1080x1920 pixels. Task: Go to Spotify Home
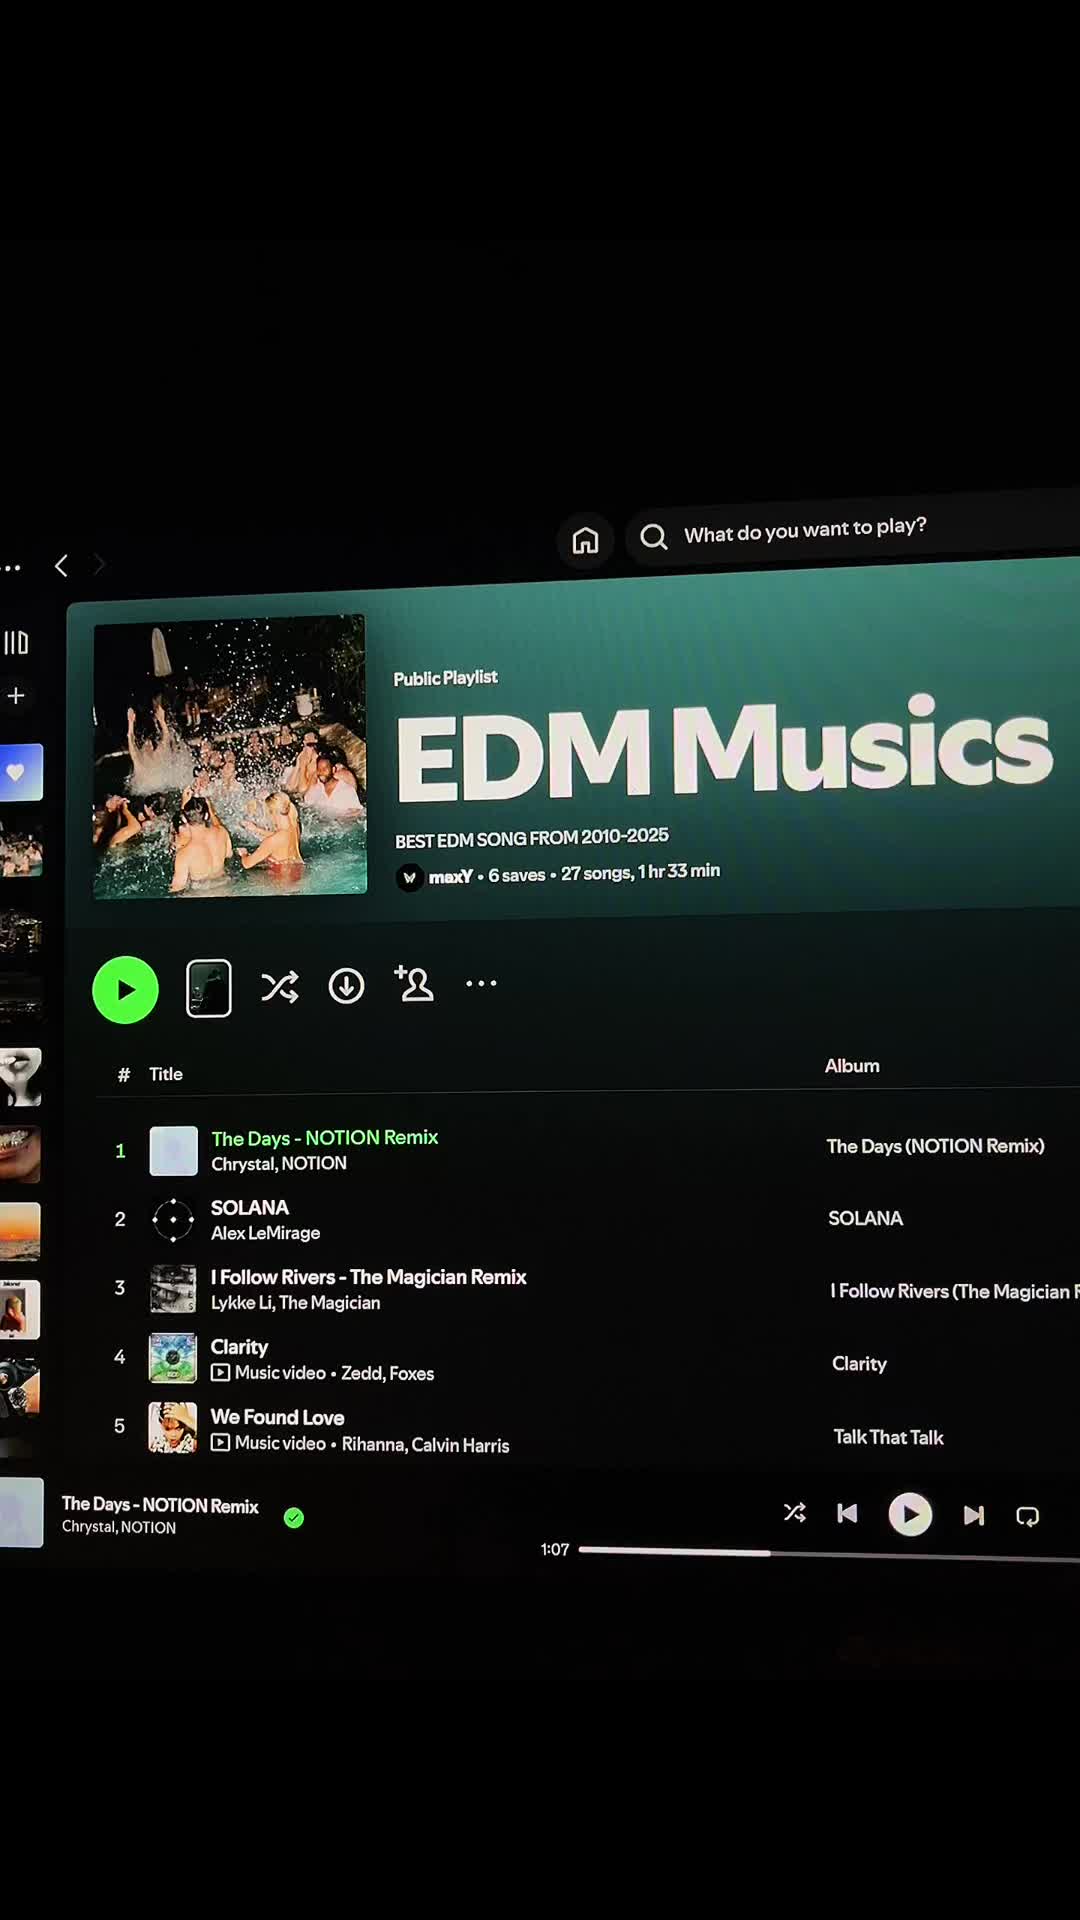[585, 541]
